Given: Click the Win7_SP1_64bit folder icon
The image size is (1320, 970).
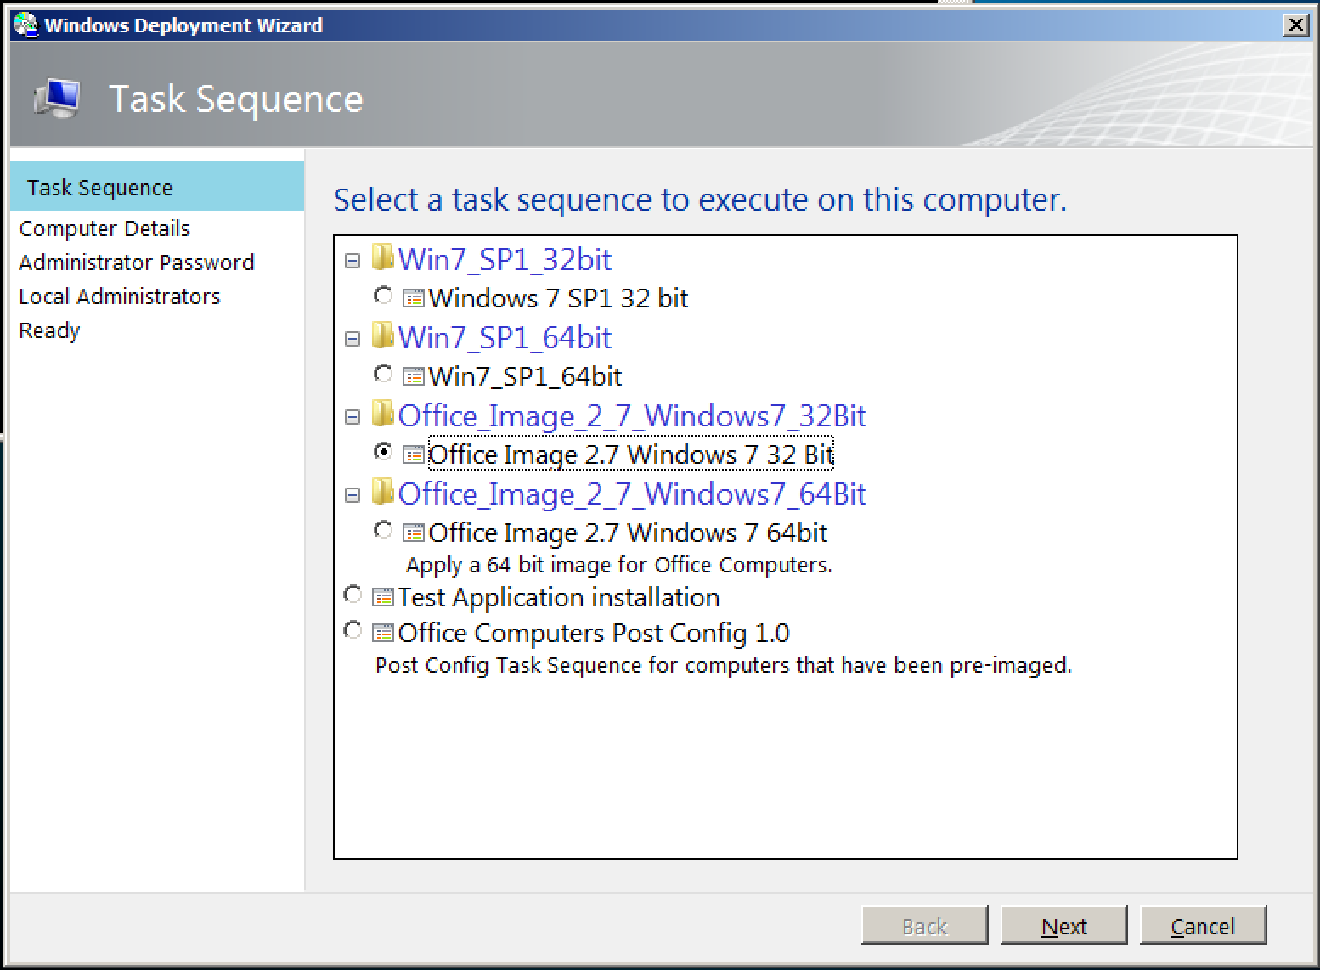Looking at the screenshot, I should click(384, 336).
